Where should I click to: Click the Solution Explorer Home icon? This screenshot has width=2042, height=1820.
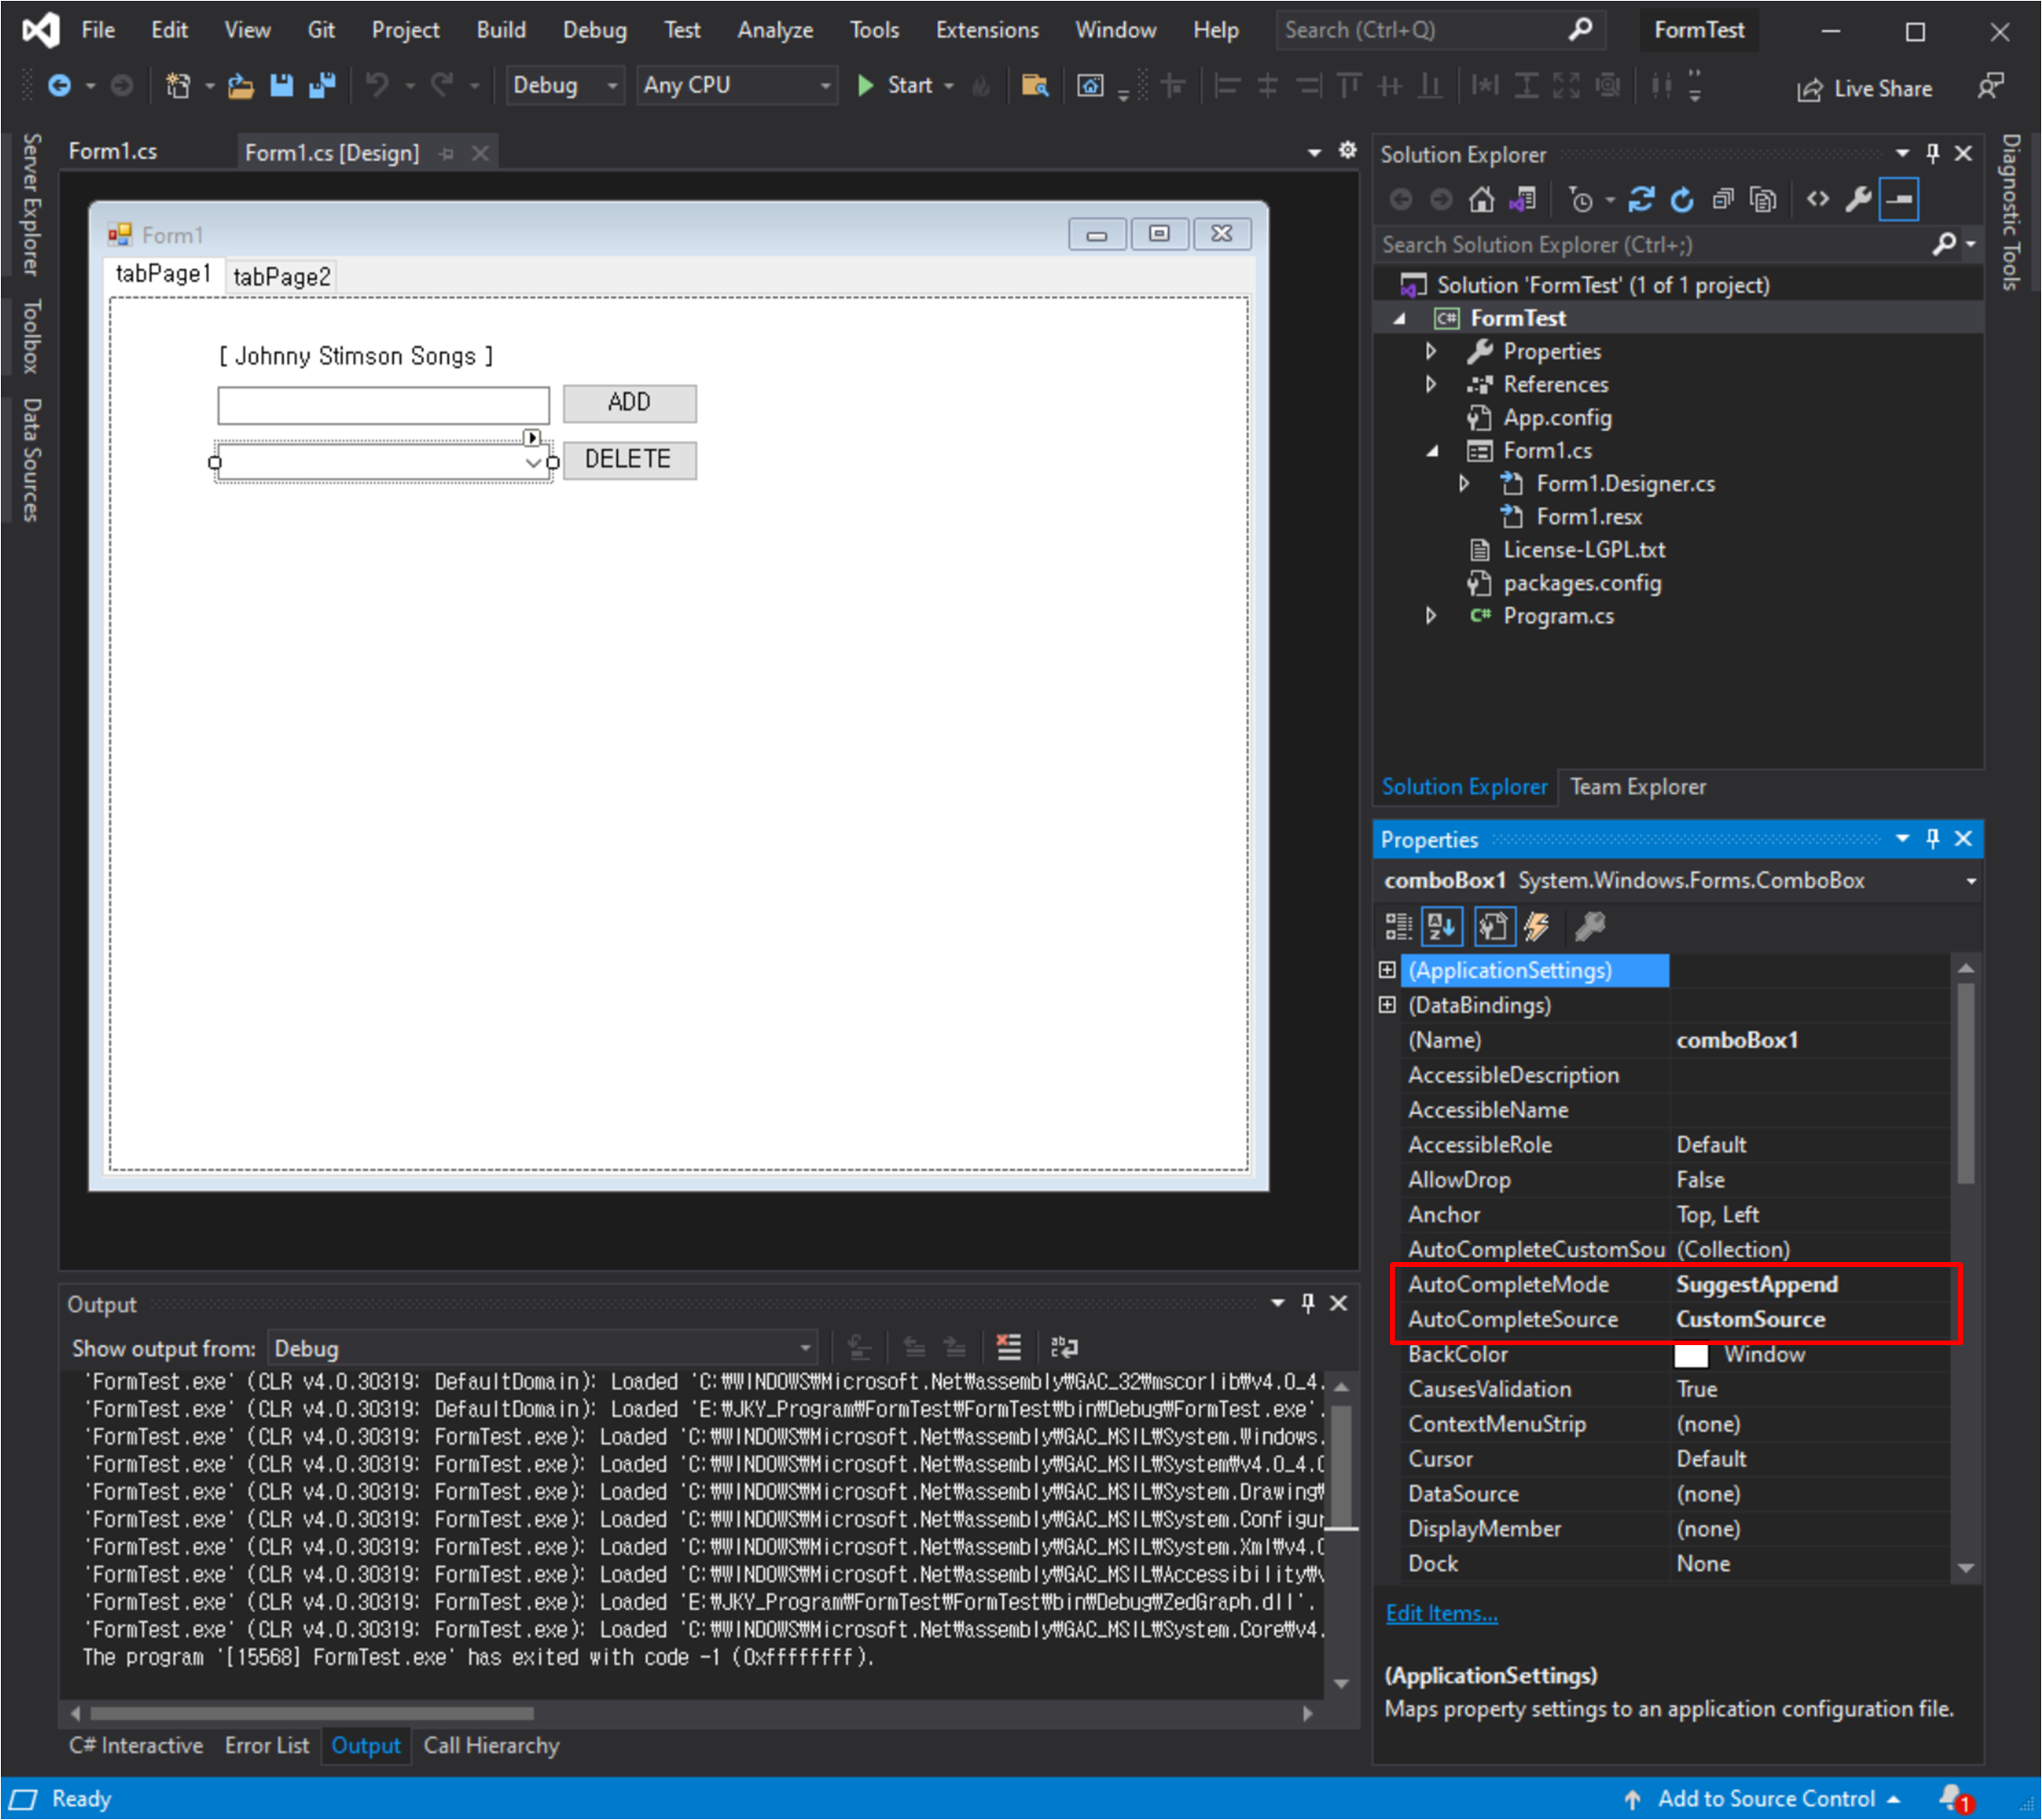coord(1481,200)
